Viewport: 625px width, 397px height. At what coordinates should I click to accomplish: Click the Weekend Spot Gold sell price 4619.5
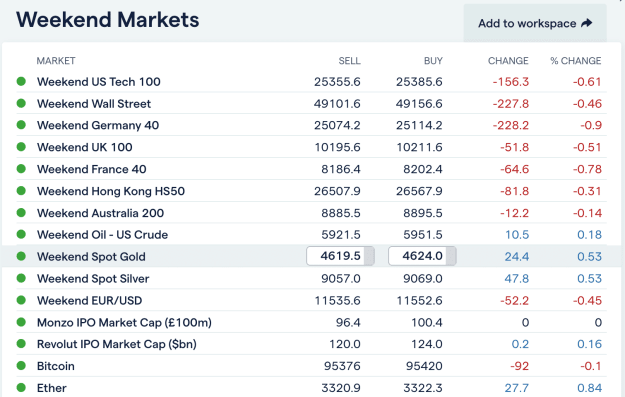(x=340, y=256)
